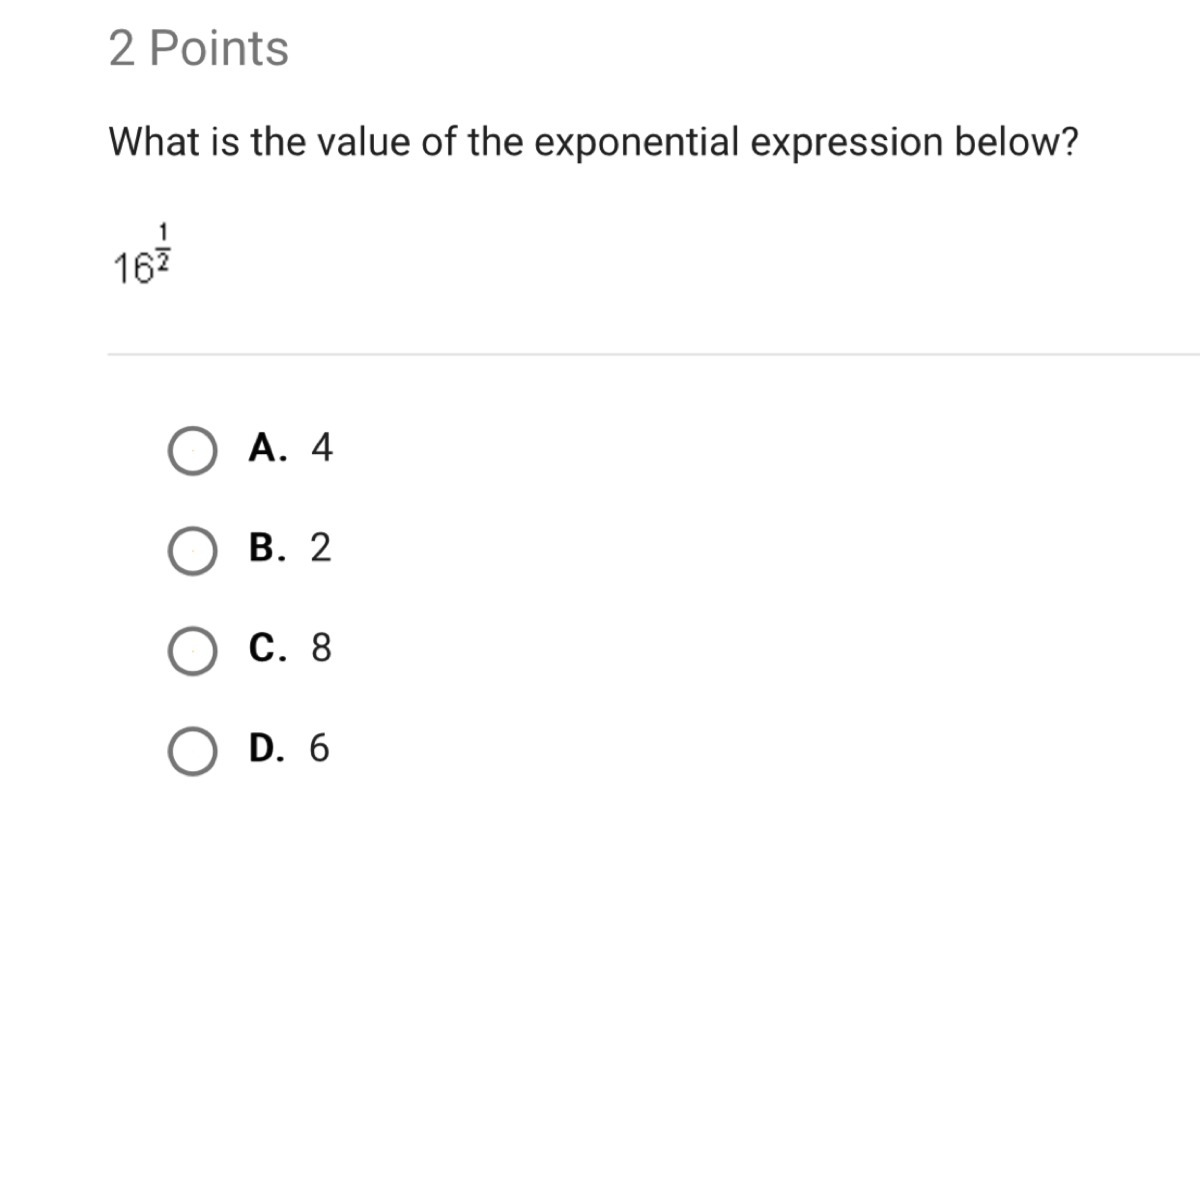Click the word 'below?' ending the question
The height and width of the screenshot is (1200, 1200).
(1017, 142)
